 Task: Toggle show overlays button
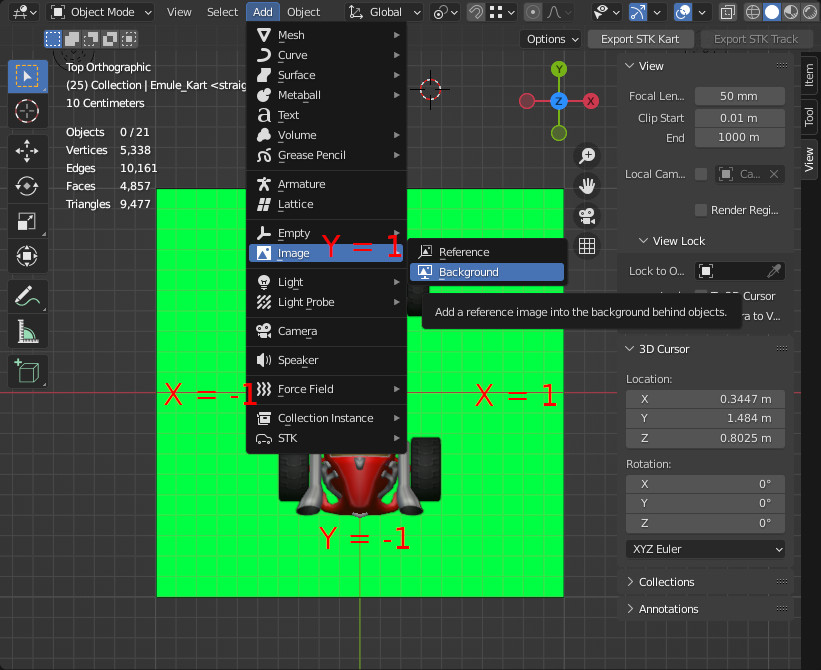[x=683, y=12]
